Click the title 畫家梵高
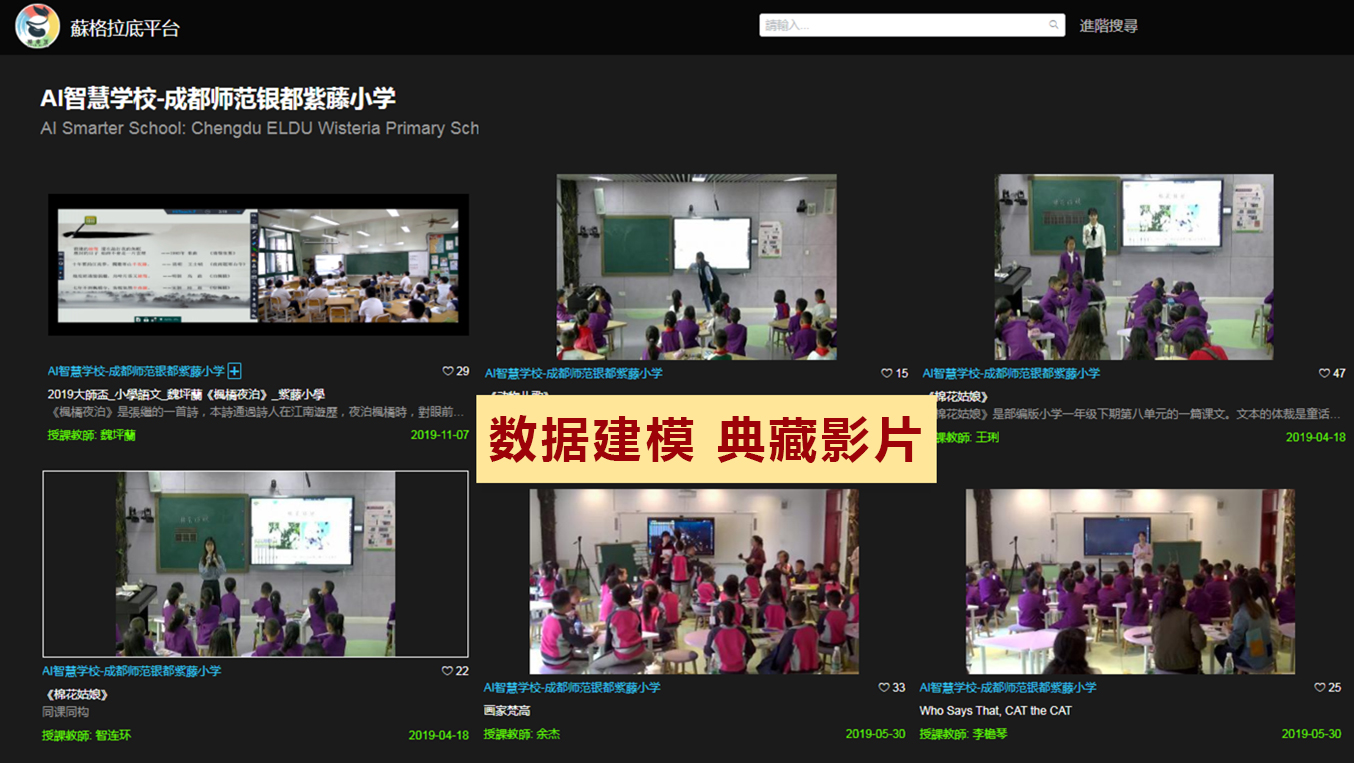The height and width of the screenshot is (763, 1354). [x=507, y=710]
